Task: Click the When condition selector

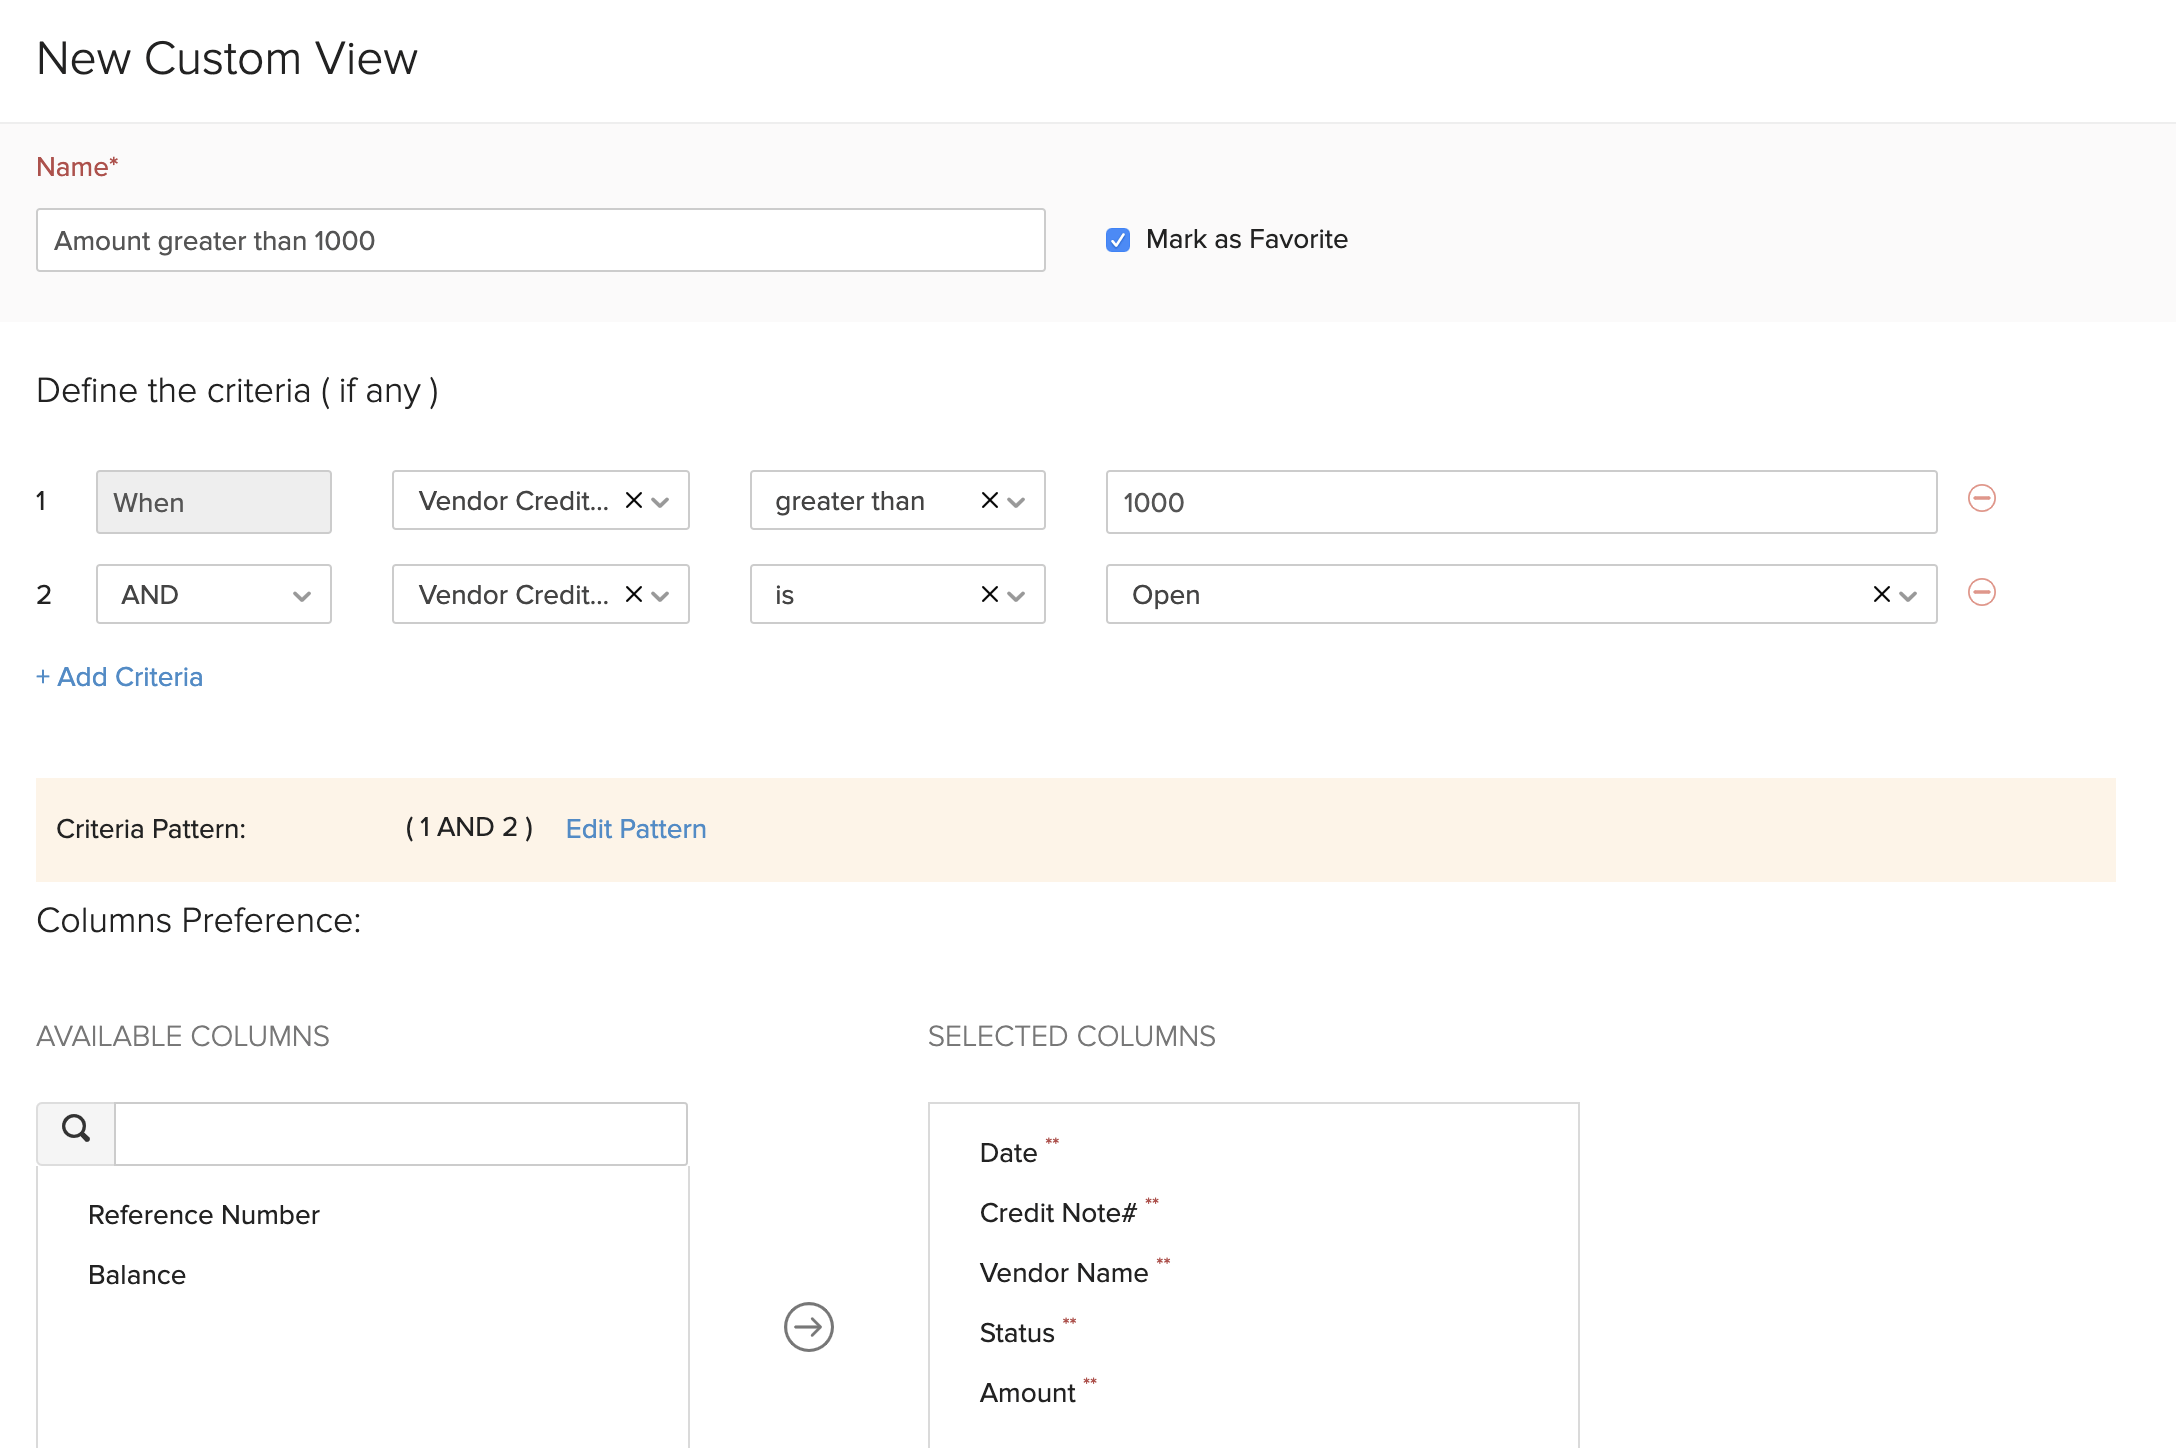Action: (213, 501)
